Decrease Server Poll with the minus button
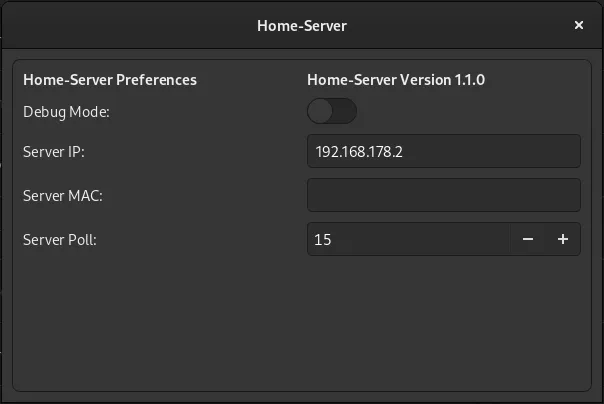Image resolution: width=604 pixels, height=404 pixels. (528, 239)
